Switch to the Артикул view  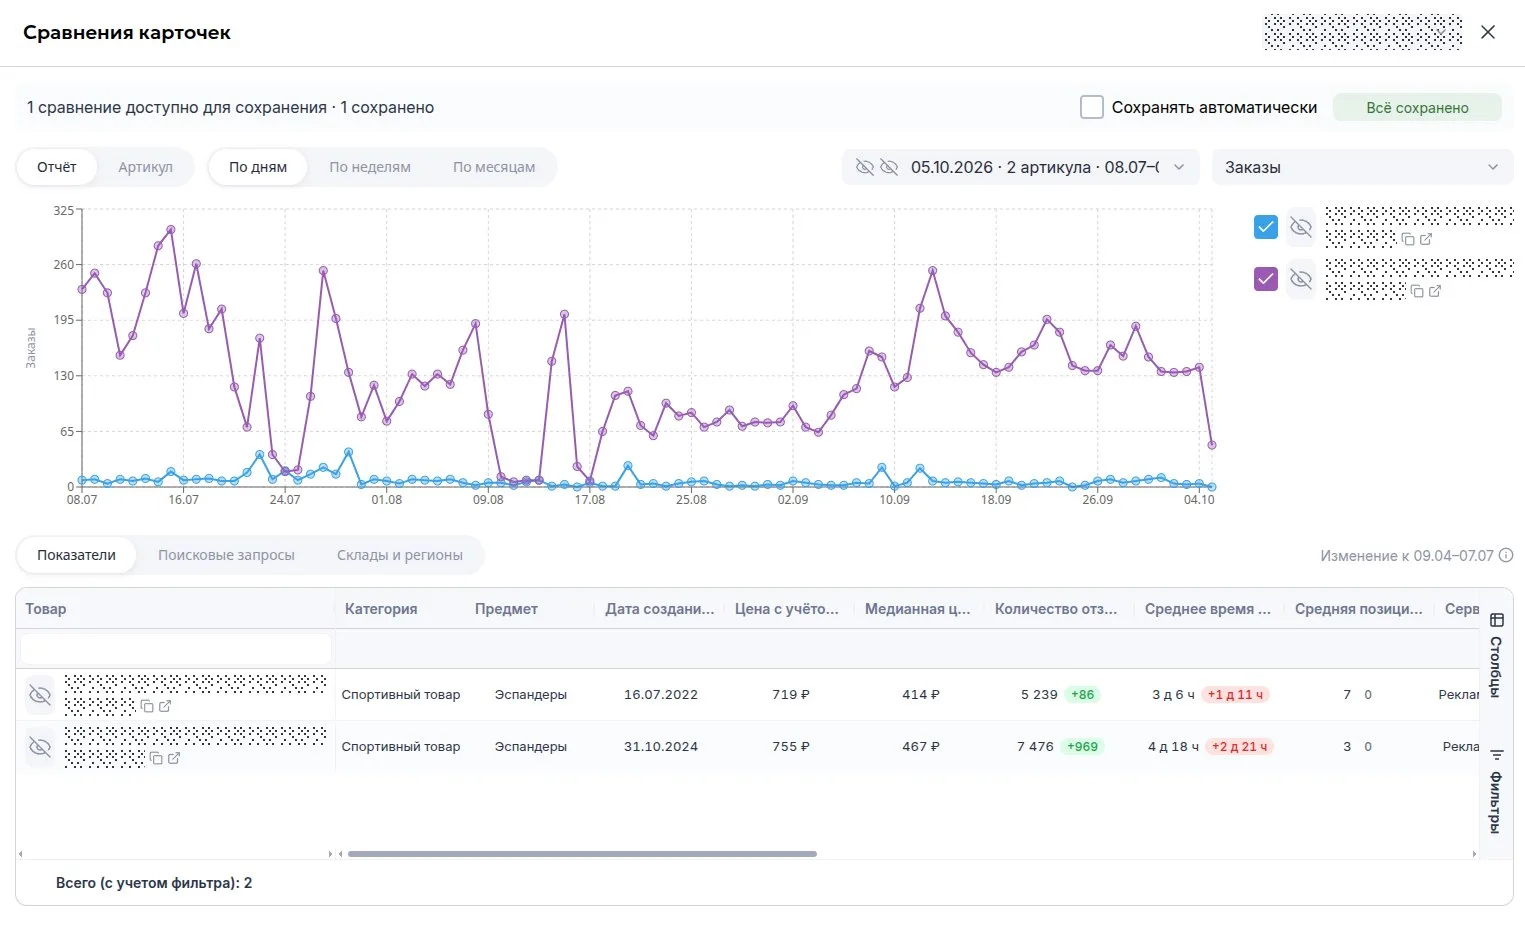tap(145, 167)
